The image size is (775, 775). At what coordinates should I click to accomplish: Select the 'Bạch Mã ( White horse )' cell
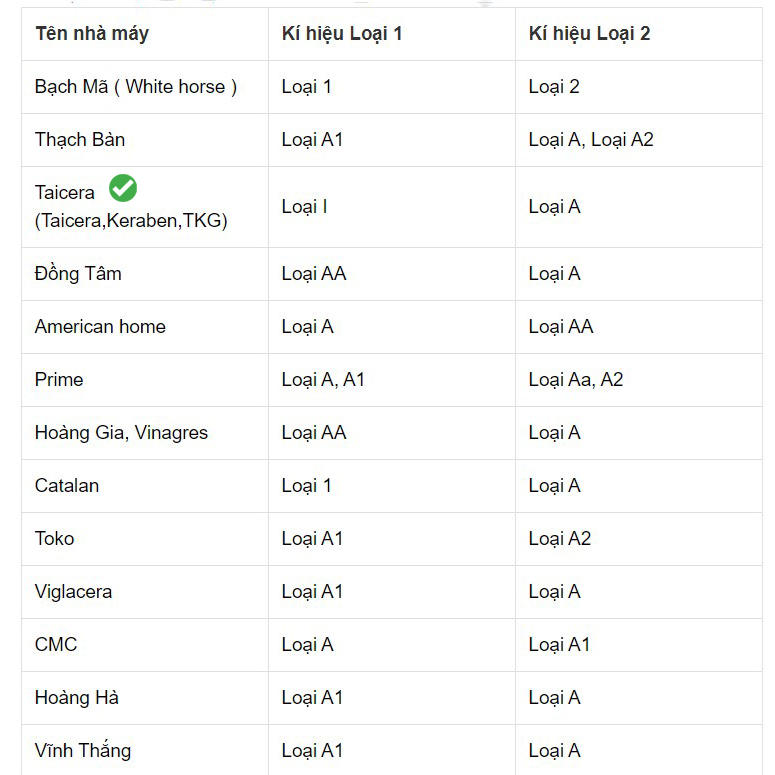[136, 87]
